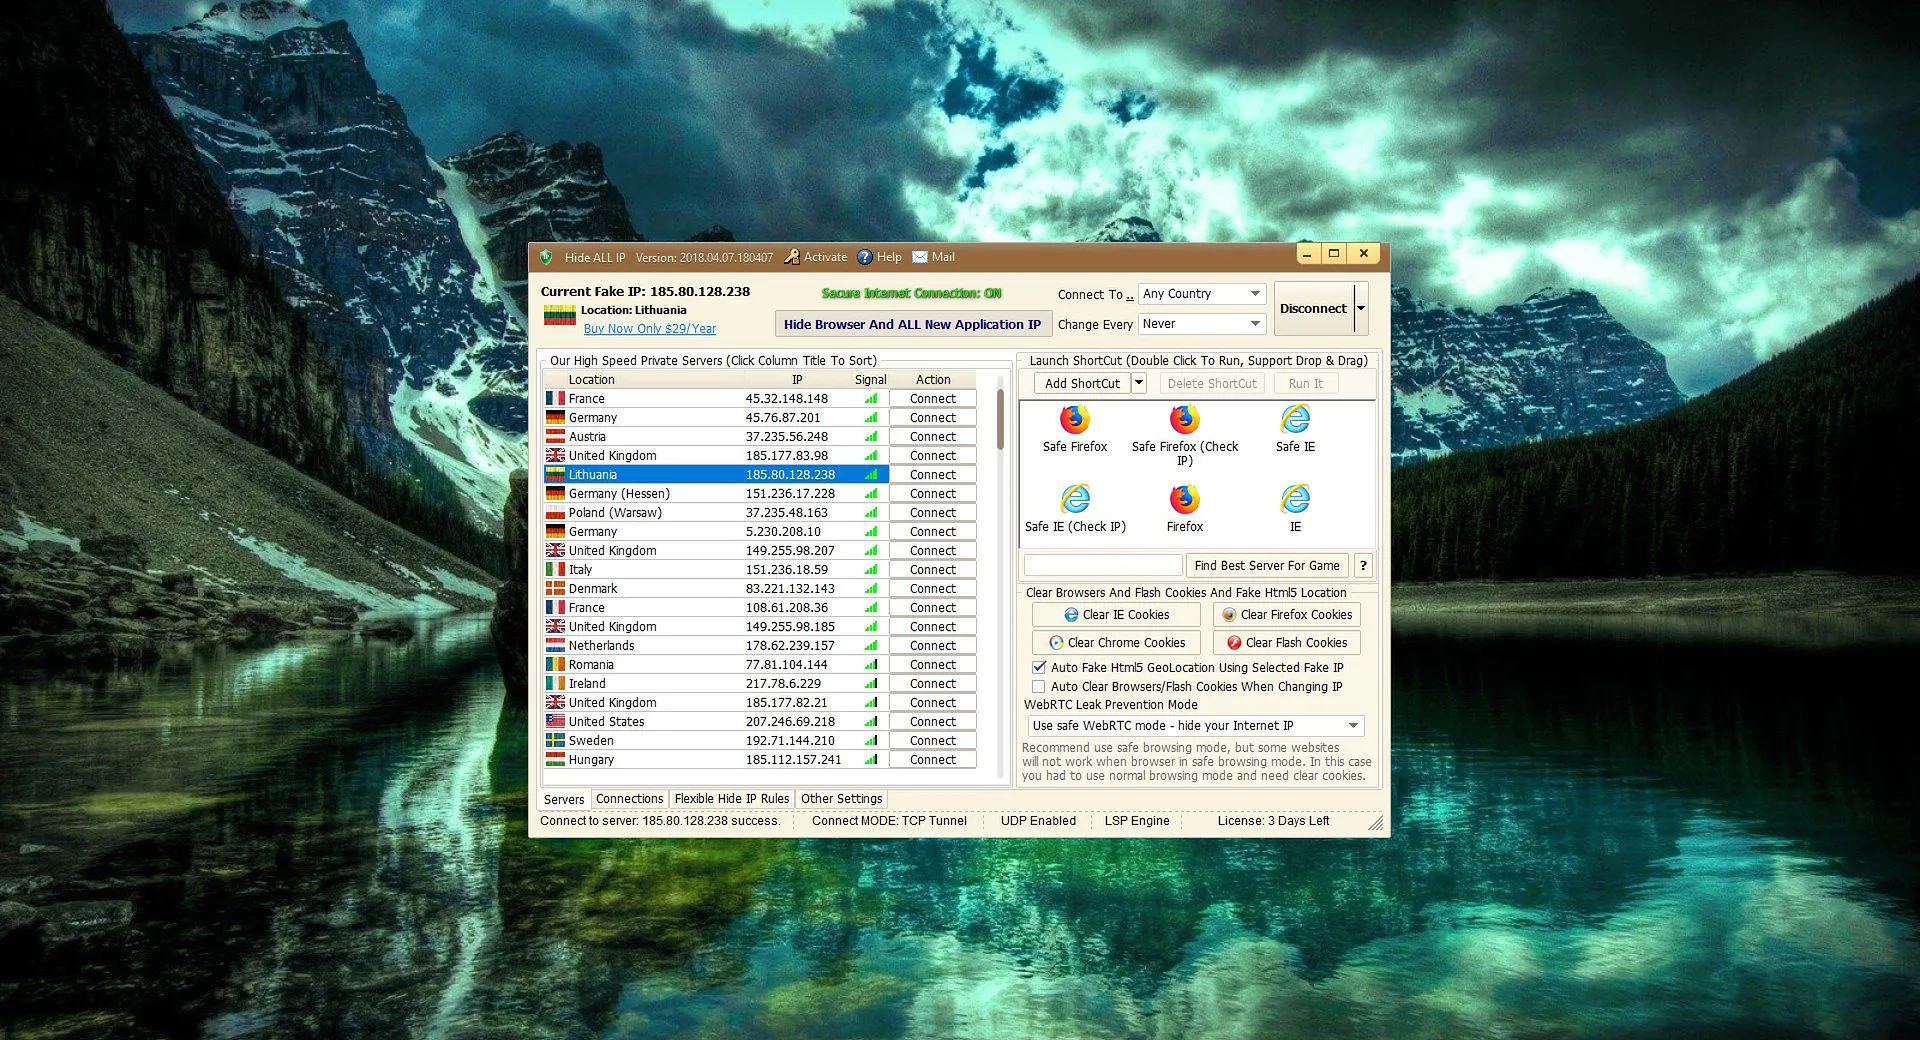Screen dimensions: 1920x1040
Task: Expand the Disconnect button arrow menu
Action: [1361, 309]
